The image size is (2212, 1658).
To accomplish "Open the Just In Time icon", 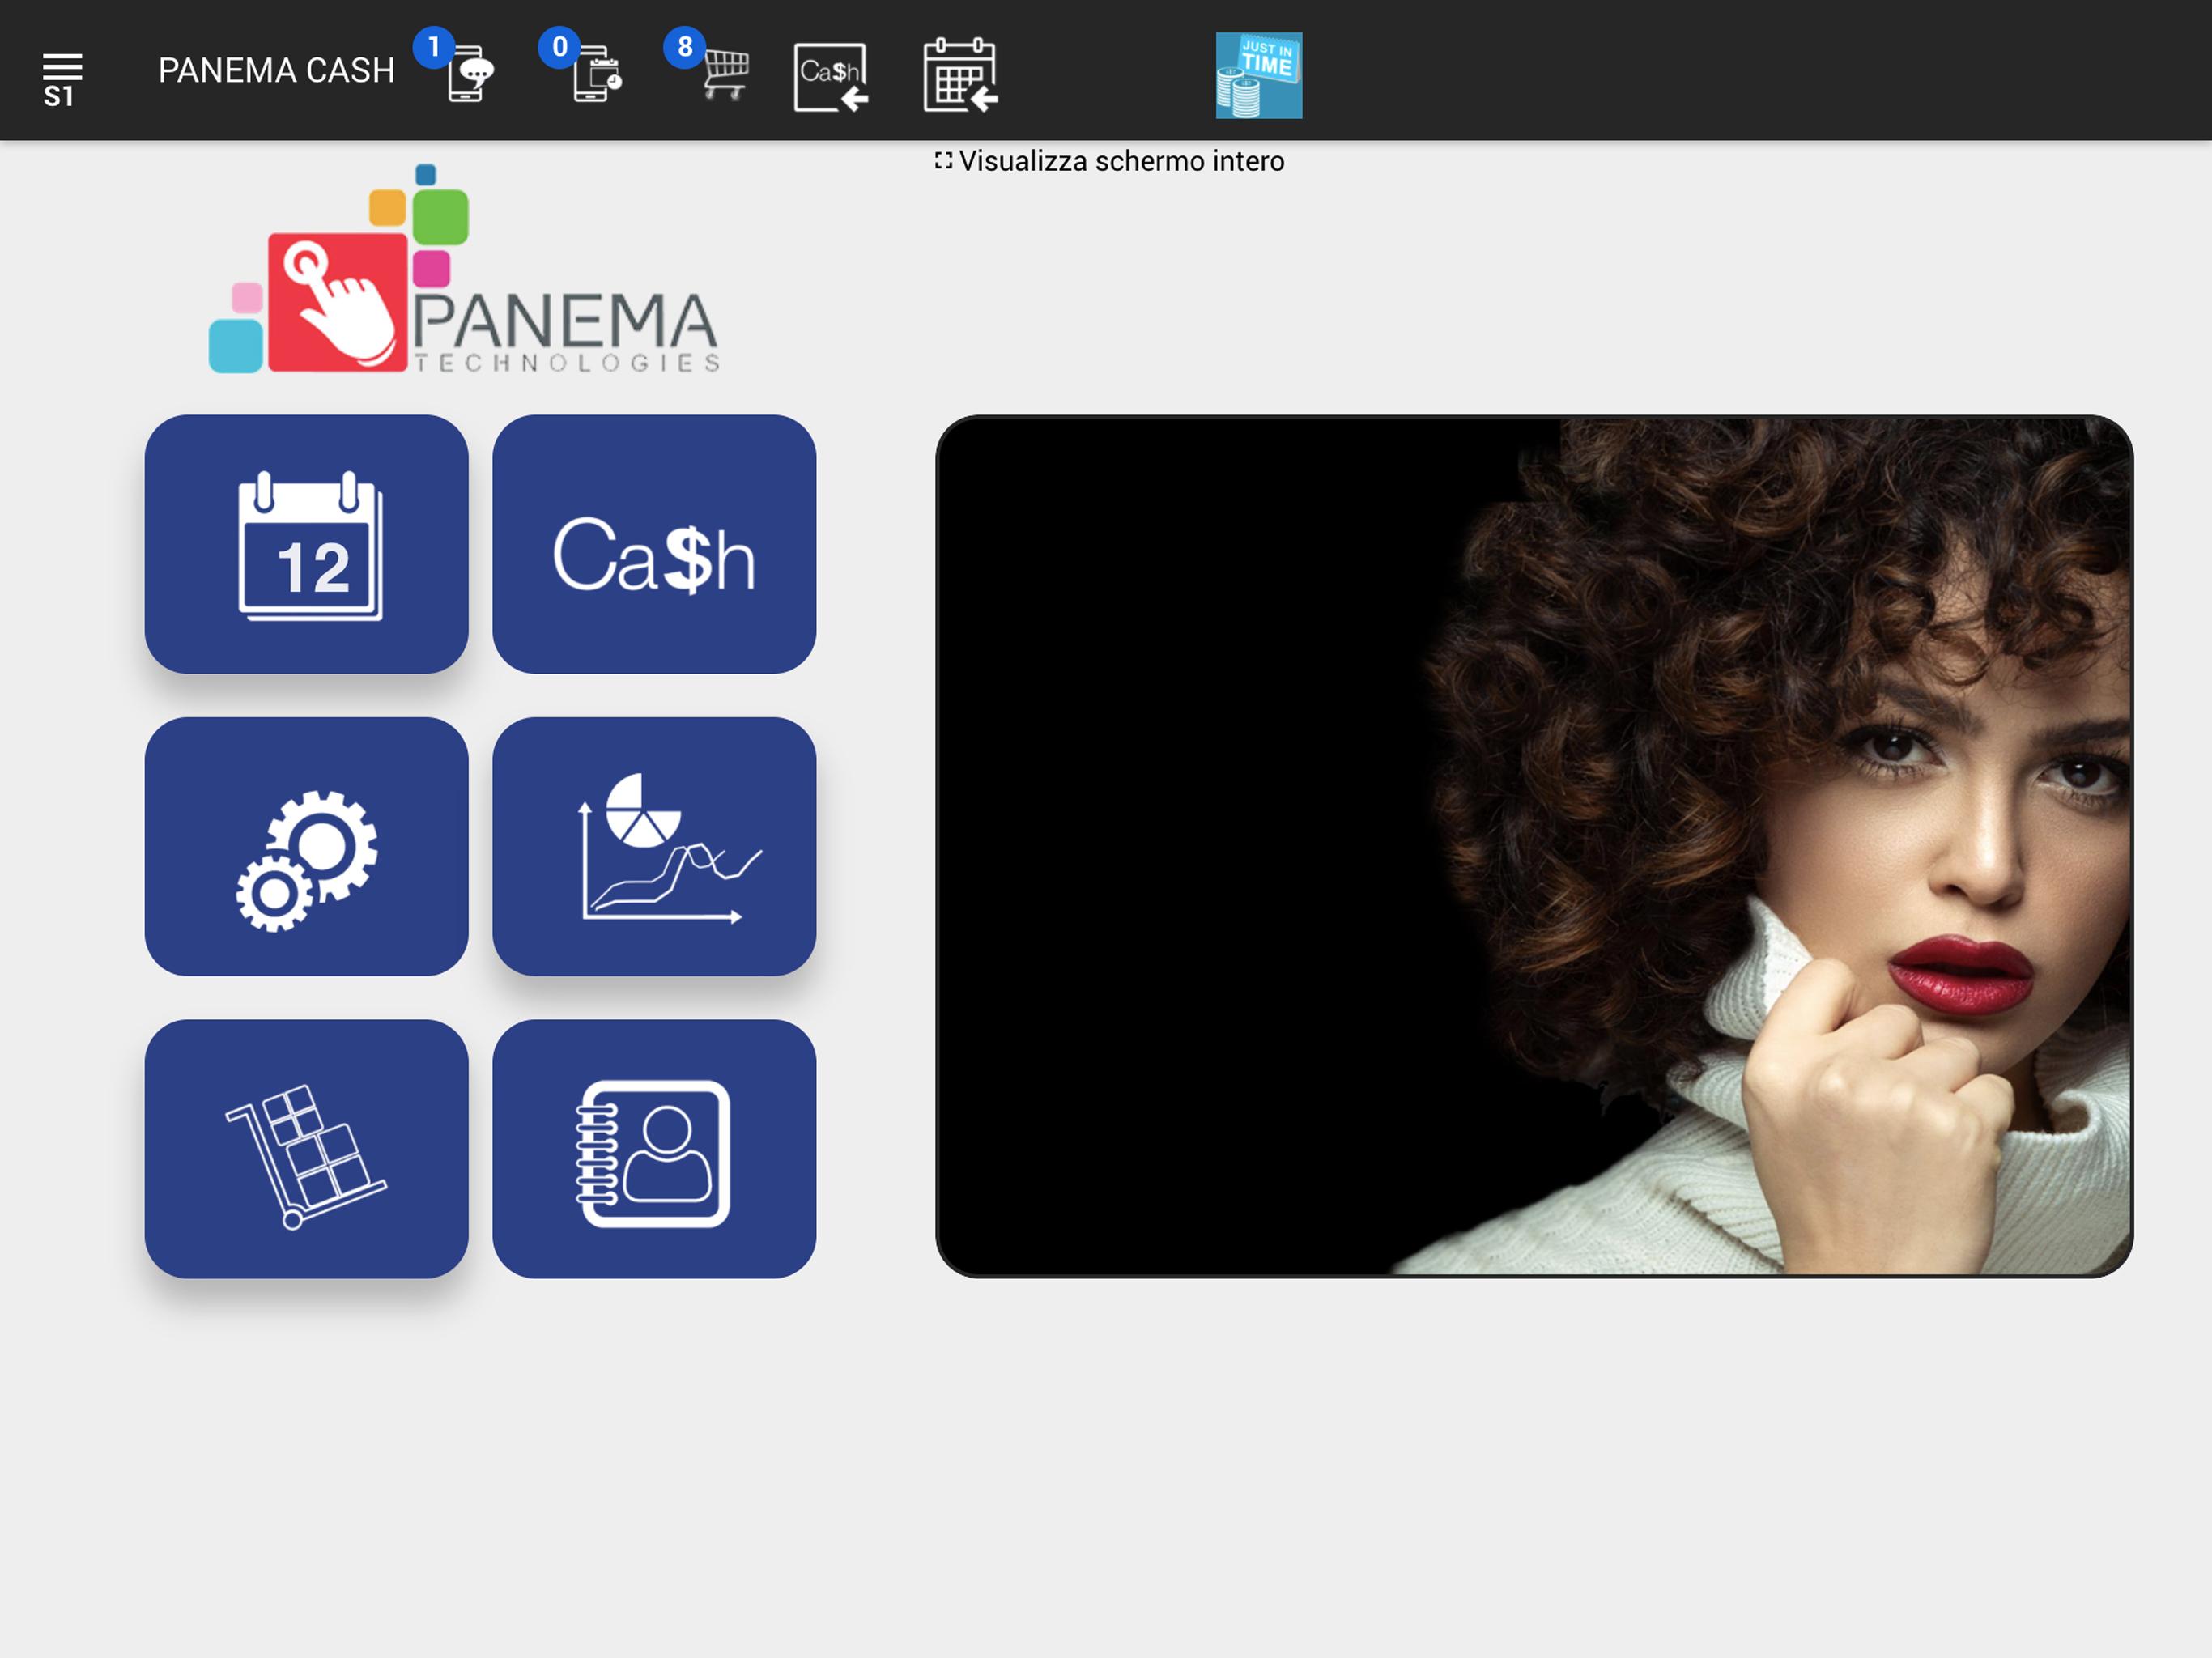I will click(x=1259, y=75).
